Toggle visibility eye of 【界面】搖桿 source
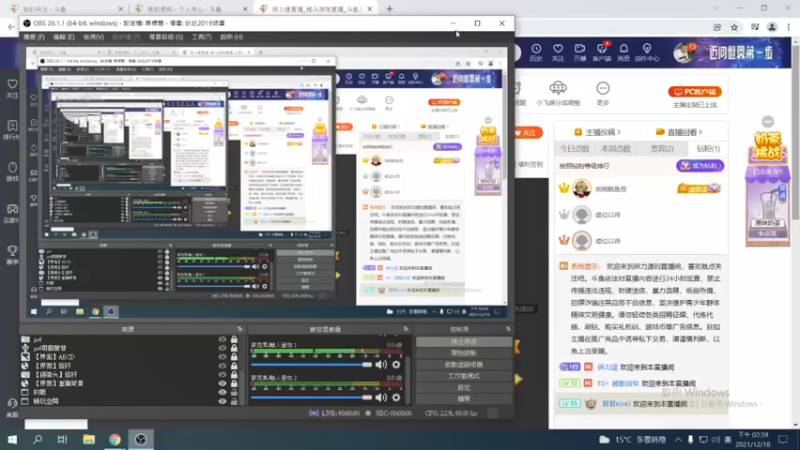The width and height of the screenshot is (800, 450). pyautogui.click(x=222, y=366)
